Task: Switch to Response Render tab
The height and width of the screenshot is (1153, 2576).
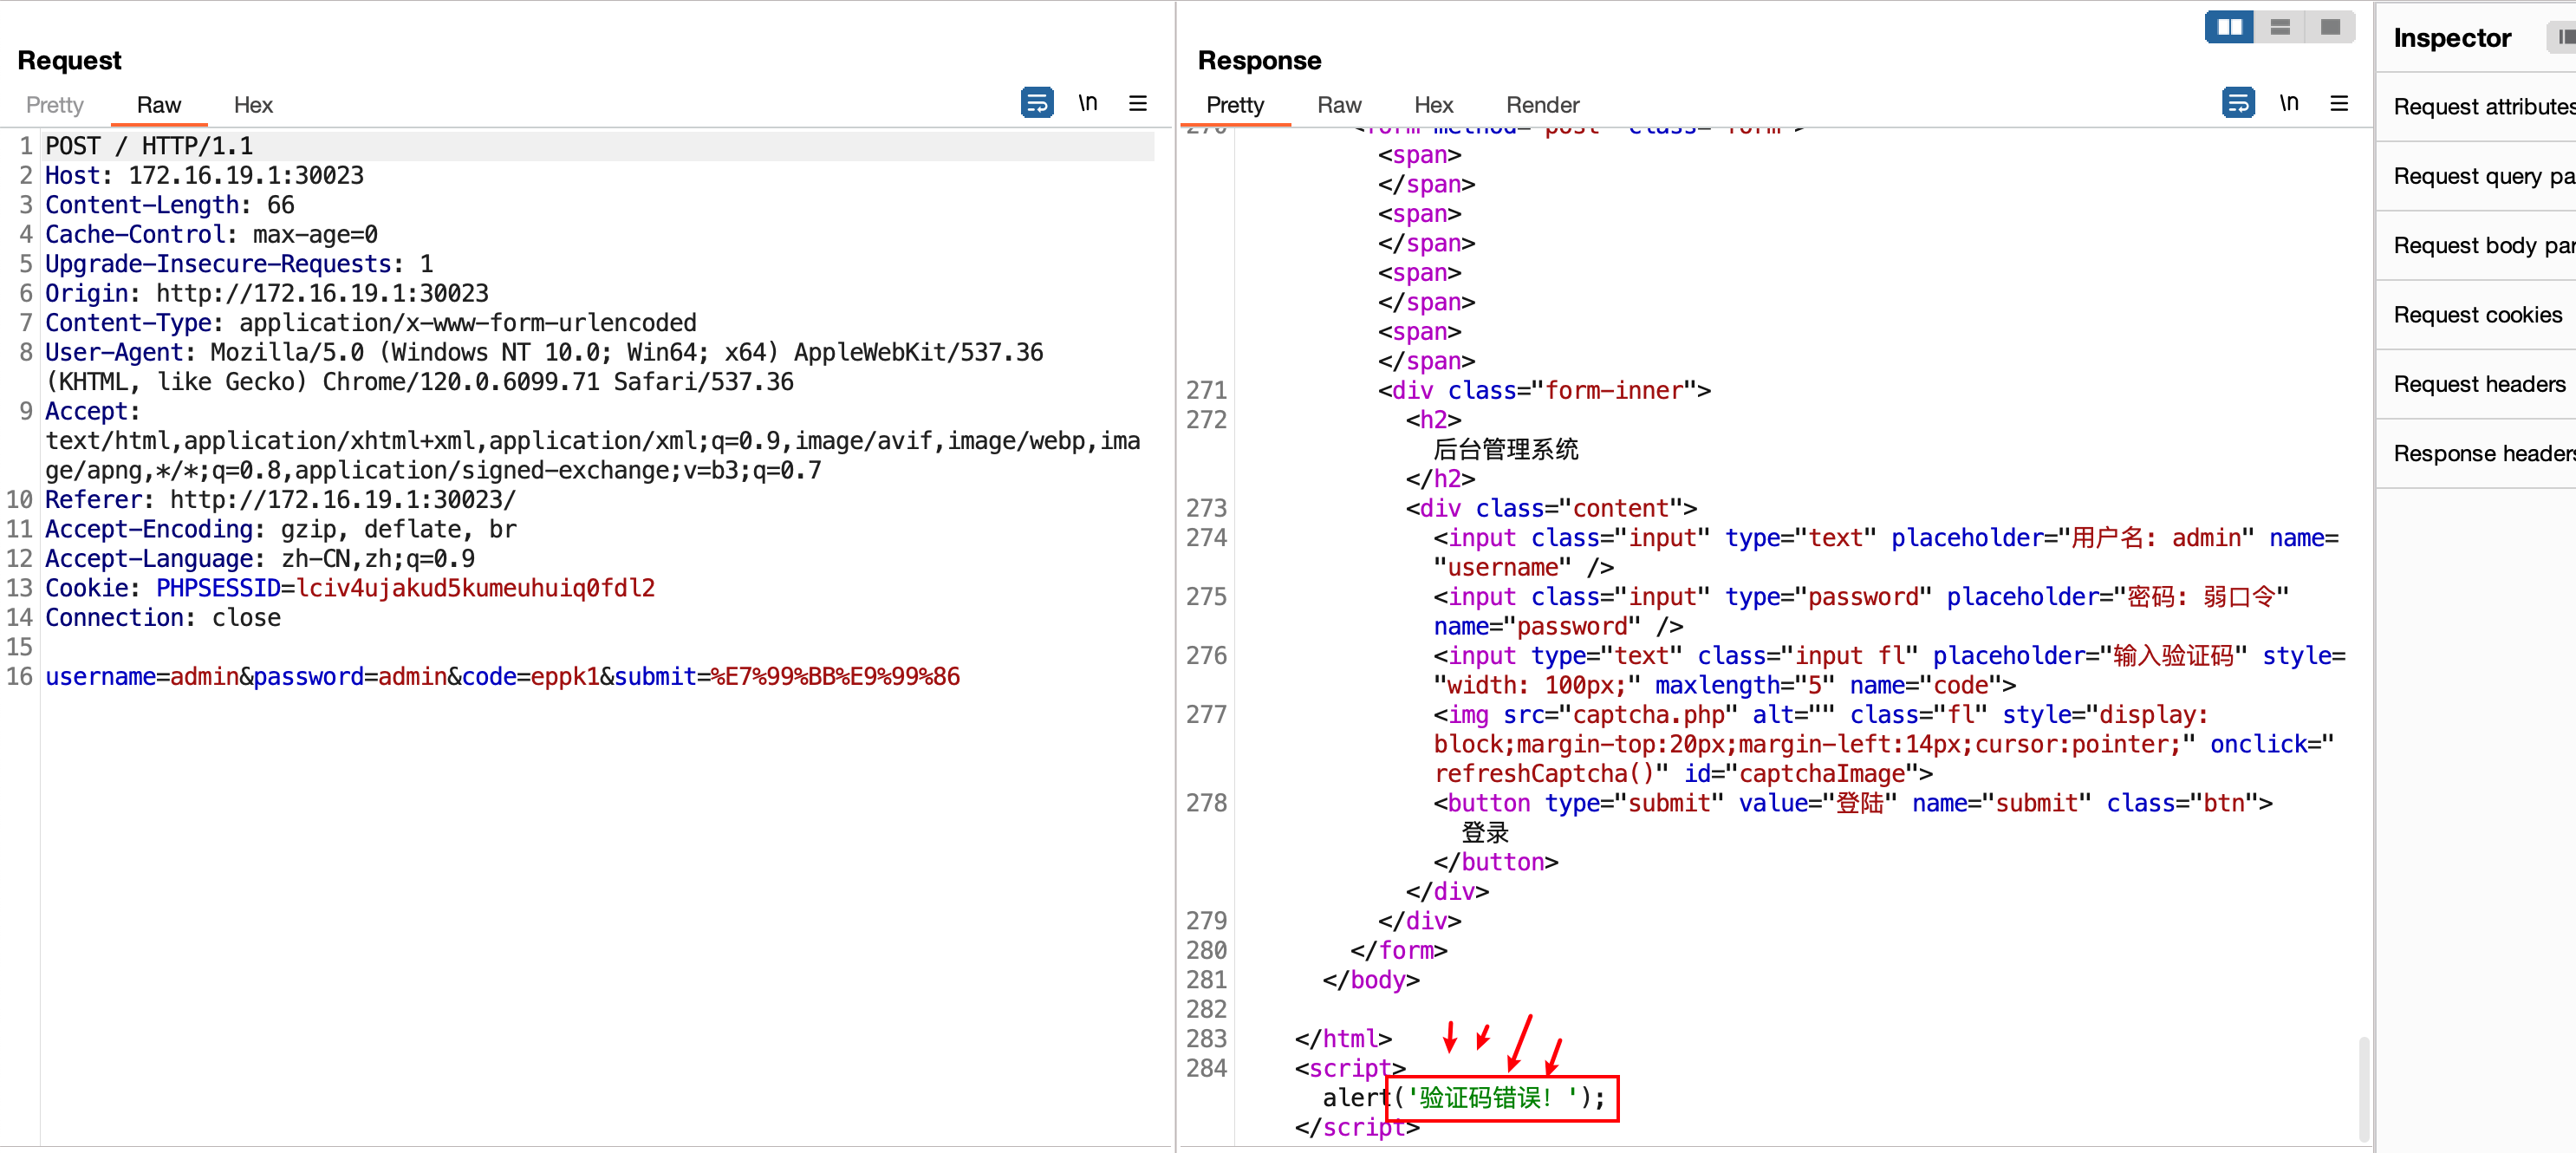Action: (x=1542, y=105)
